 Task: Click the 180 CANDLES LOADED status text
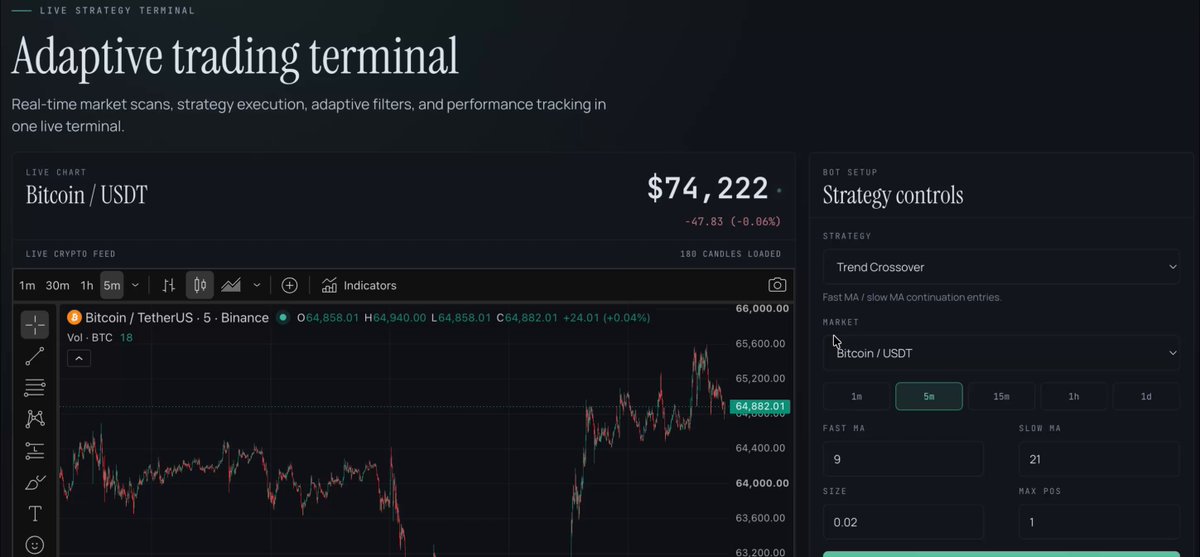click(731, 254)
